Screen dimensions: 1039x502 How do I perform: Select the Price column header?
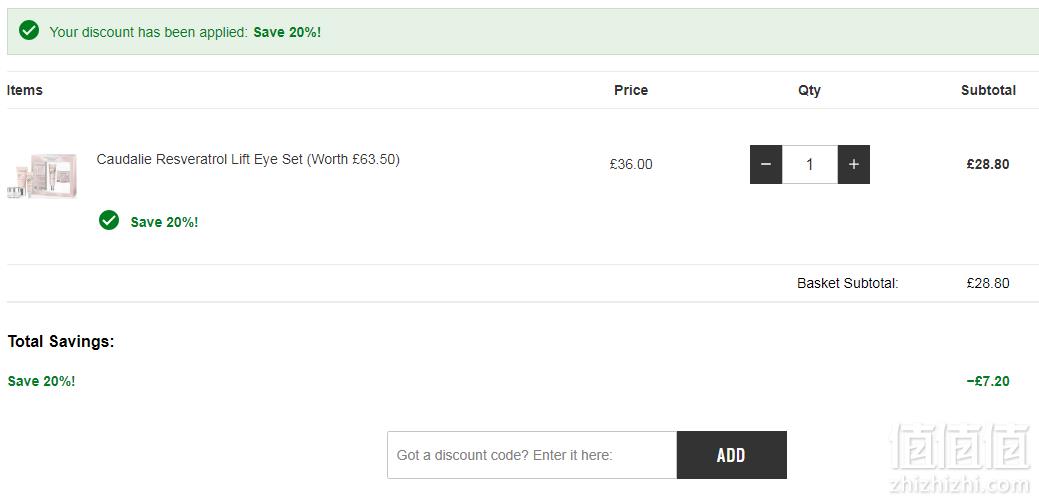pos(631,90)
